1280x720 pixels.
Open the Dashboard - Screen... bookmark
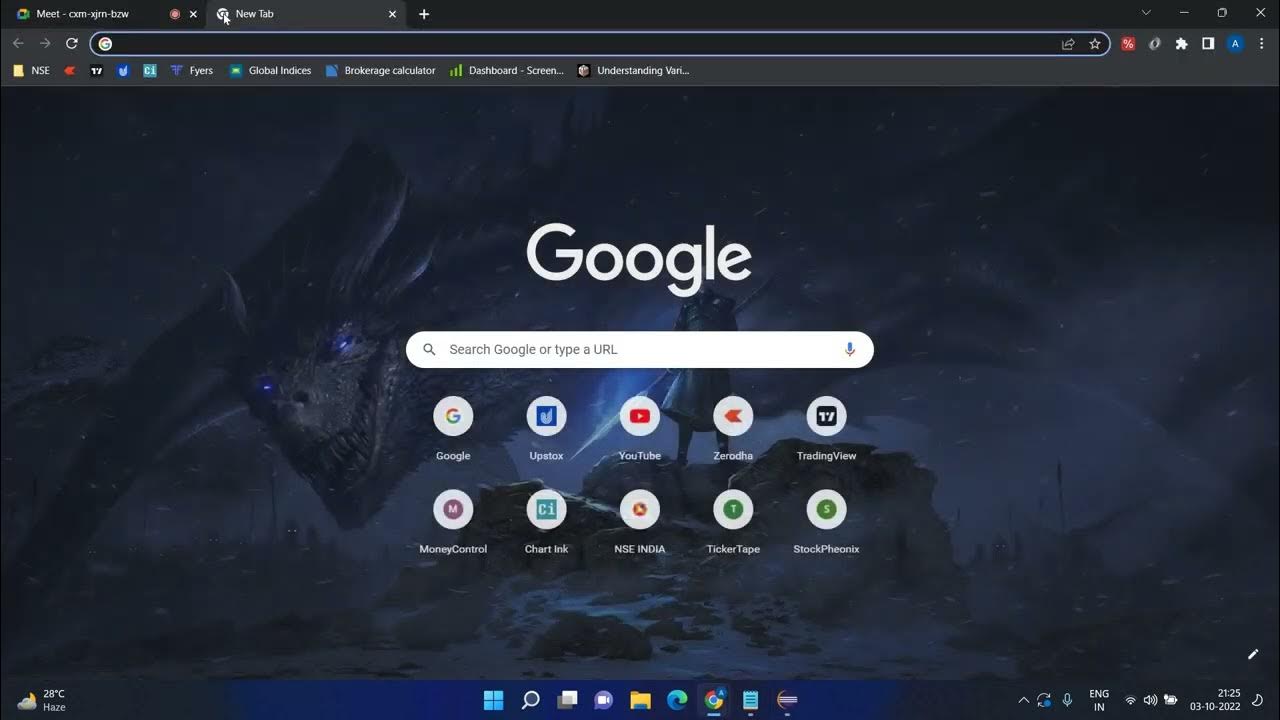coord(507,71)
